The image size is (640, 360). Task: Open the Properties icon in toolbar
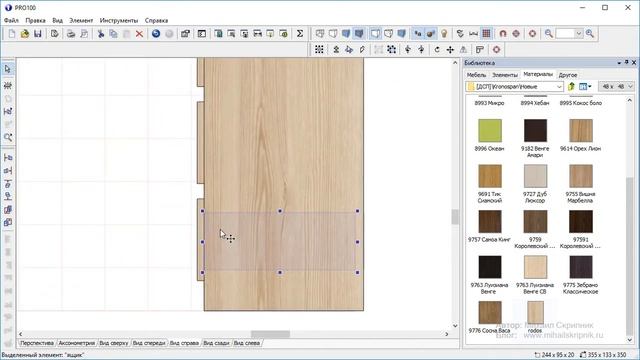pyautogui.click(x=185, y=34)
